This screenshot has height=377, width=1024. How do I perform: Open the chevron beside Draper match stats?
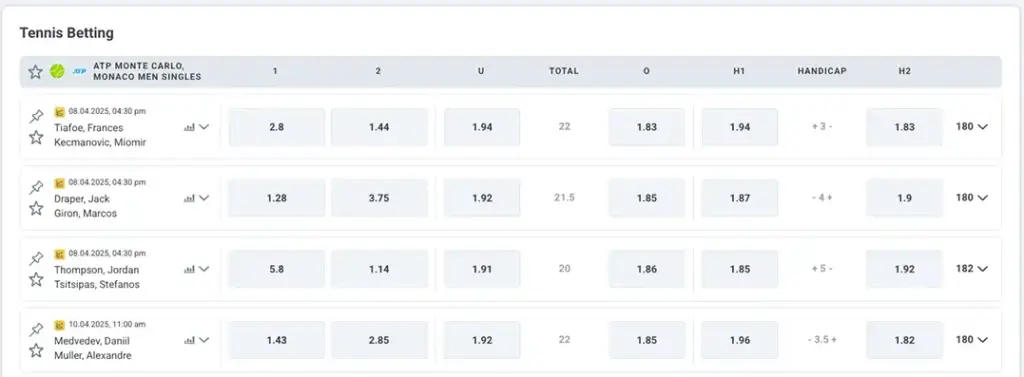tap(204, 198)
